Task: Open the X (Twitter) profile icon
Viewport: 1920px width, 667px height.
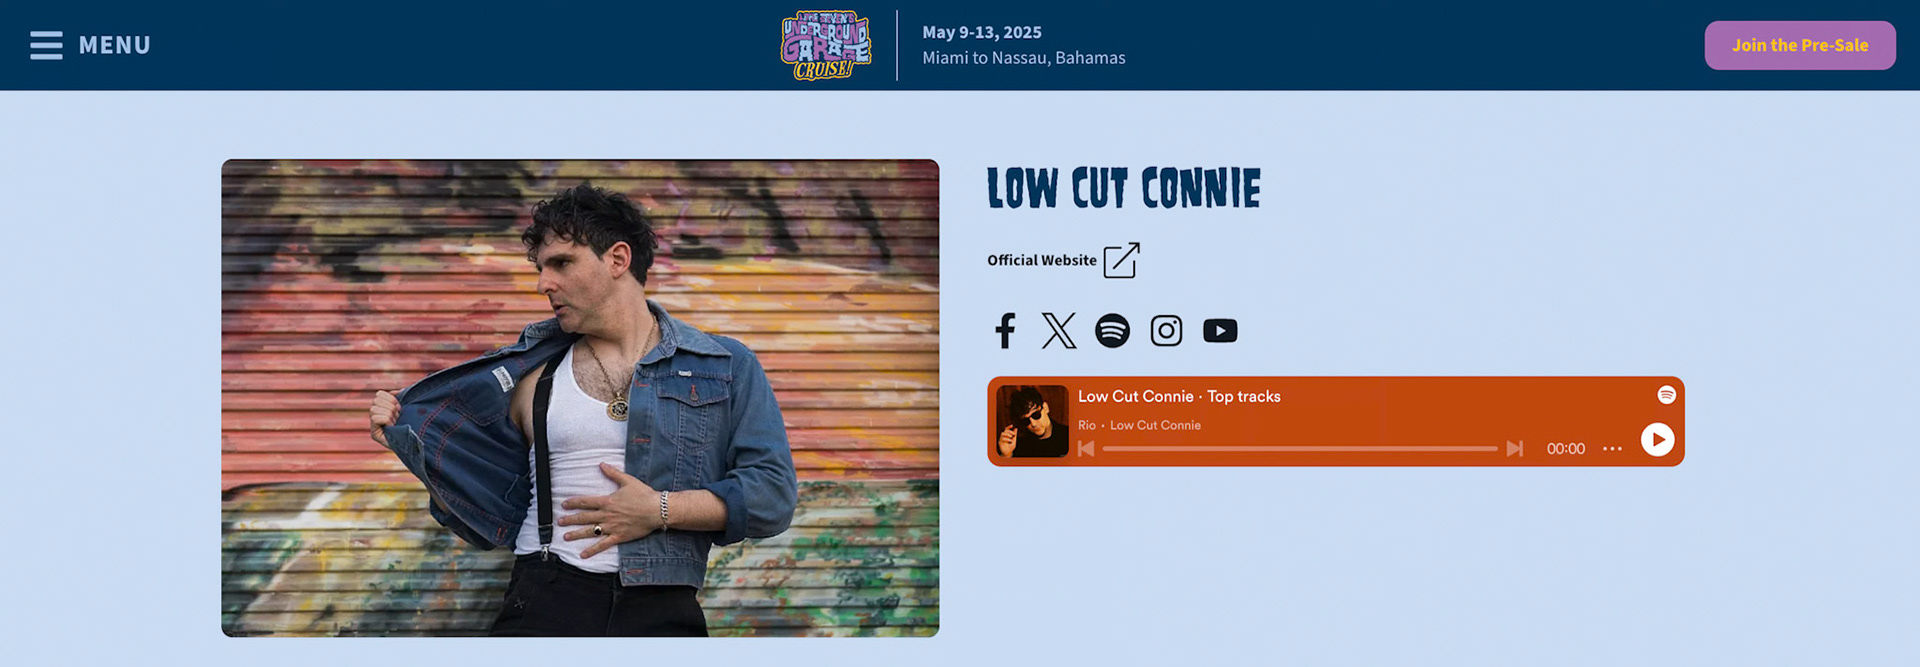Action: click(x=1059, y=330)
